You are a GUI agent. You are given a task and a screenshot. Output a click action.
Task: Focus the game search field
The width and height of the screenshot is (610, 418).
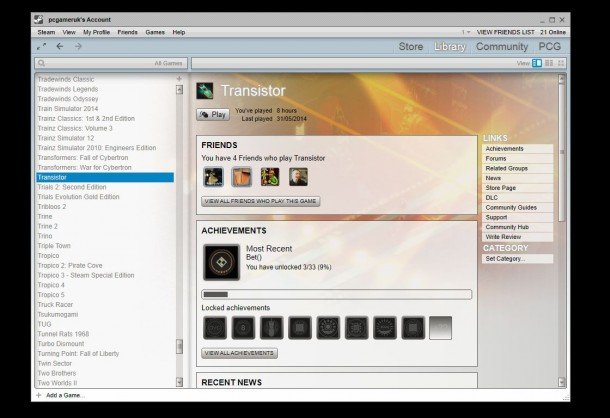(x=111, y=63)
